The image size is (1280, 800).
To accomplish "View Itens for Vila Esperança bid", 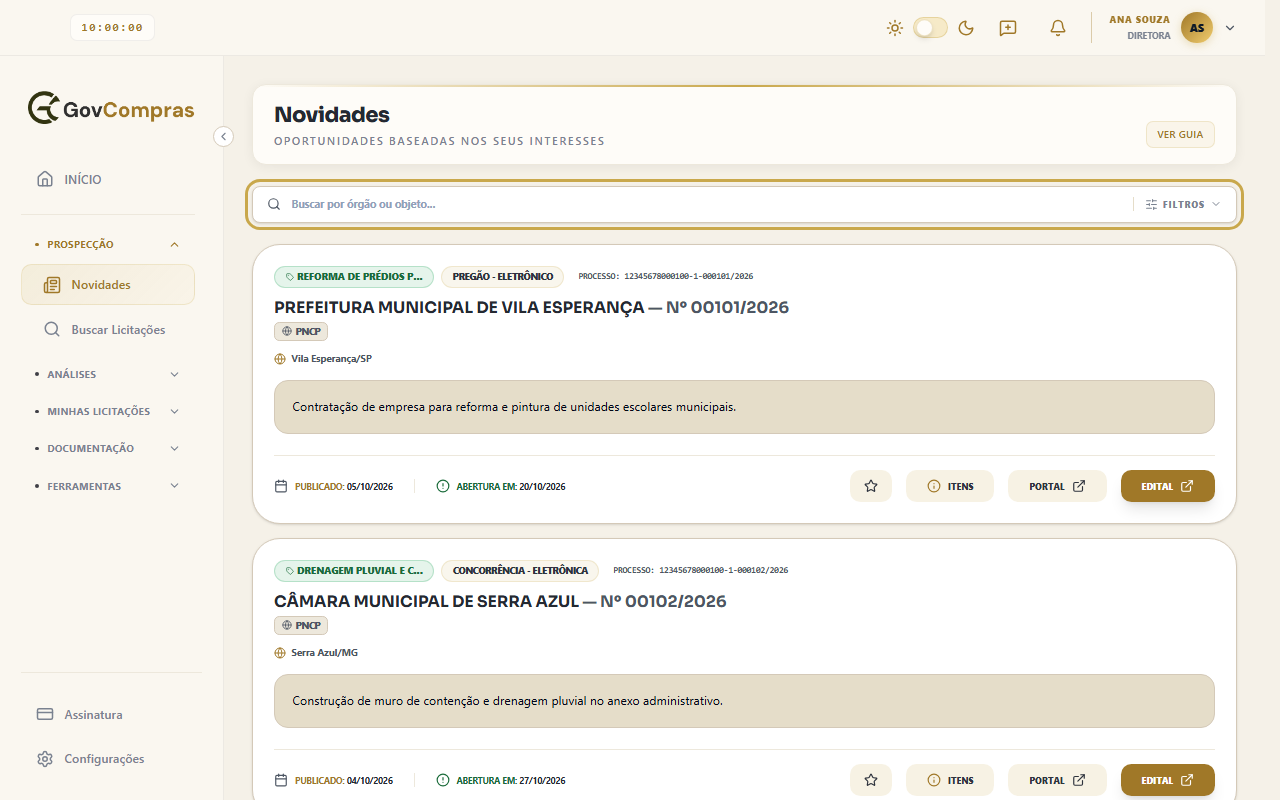I will click(x=950, y=486).
